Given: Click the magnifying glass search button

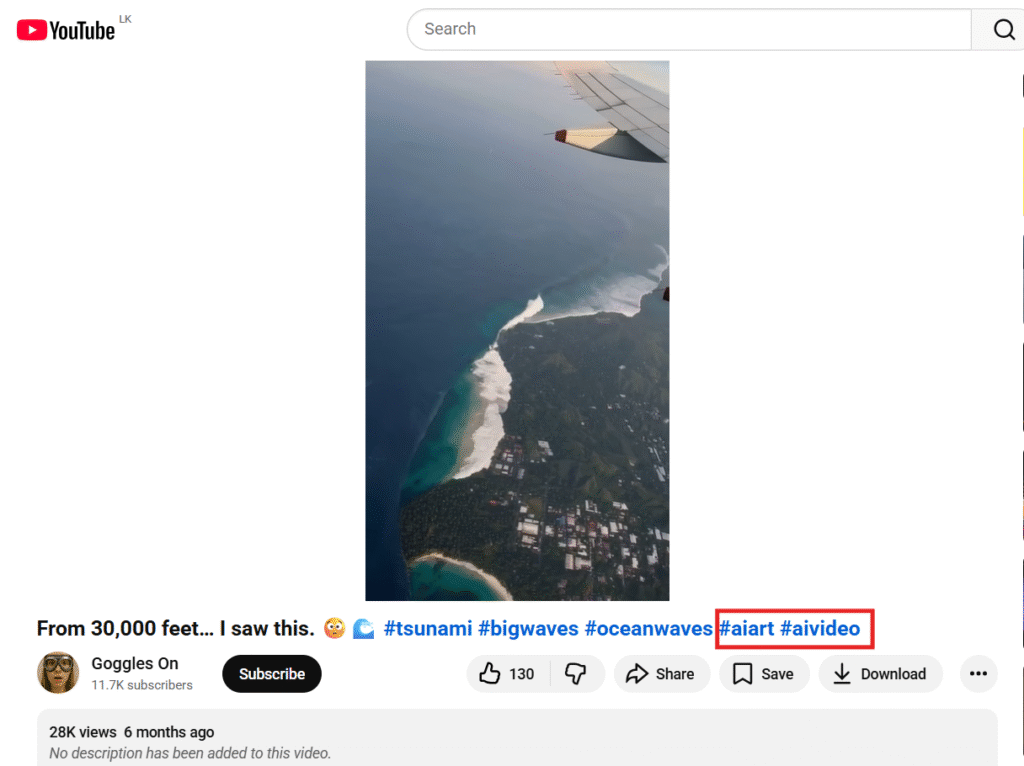Looking at the screenshot, I should click(1003, 30).
